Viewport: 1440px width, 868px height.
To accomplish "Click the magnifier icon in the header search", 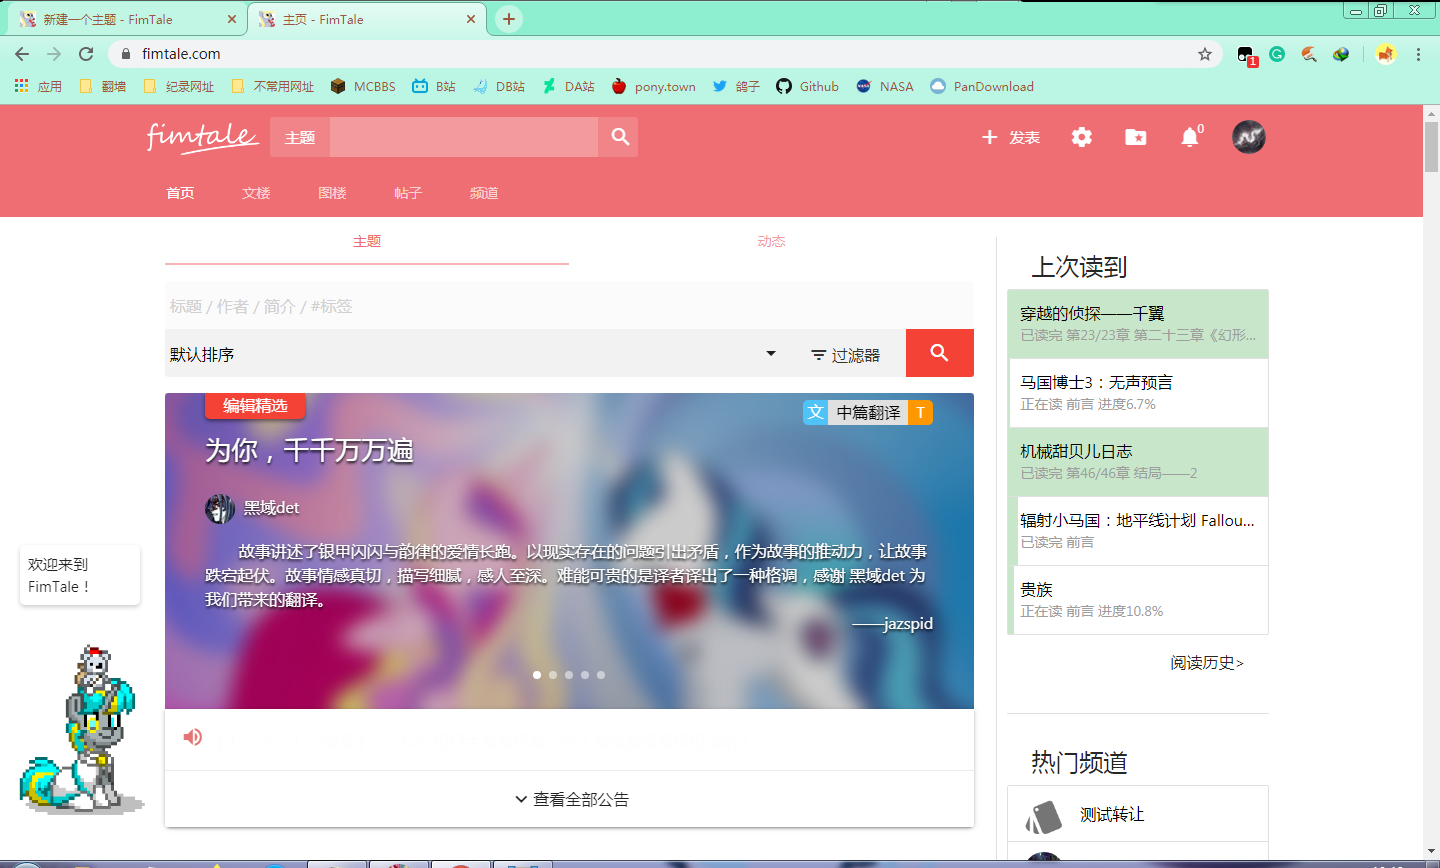I will point(620,137).
